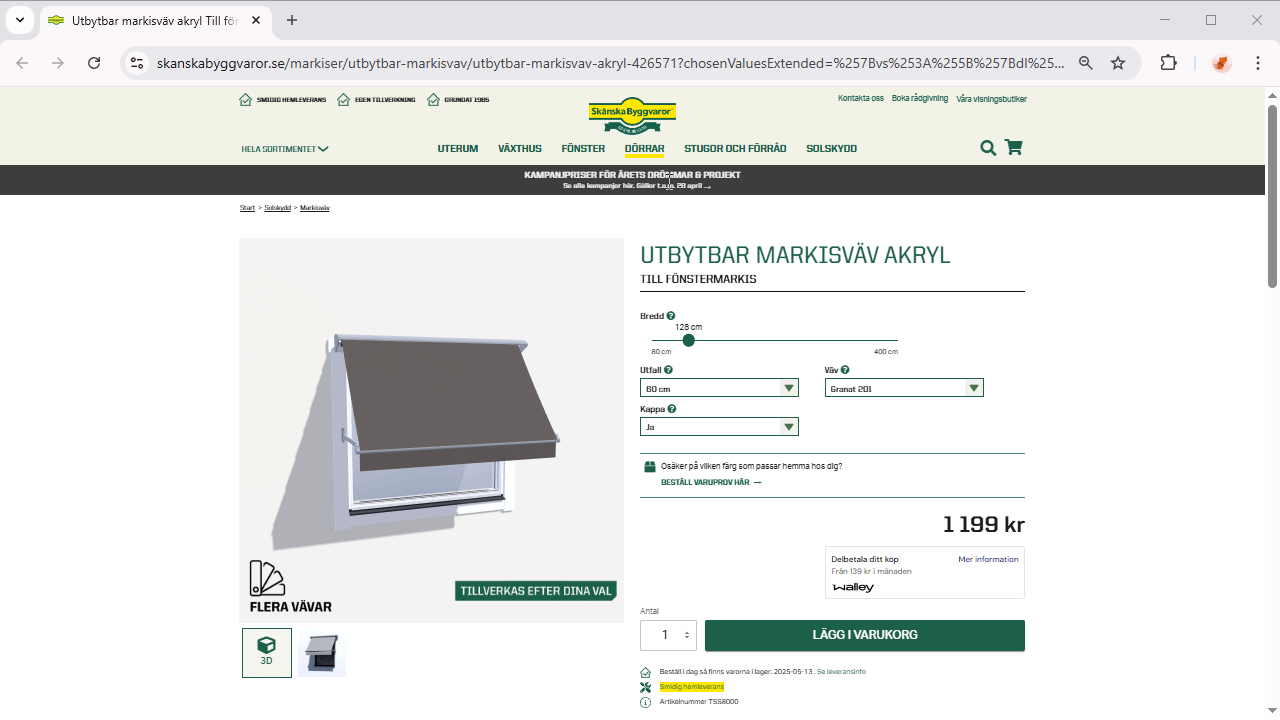Follow the Beställ varuprov här link

click(710, 483)
